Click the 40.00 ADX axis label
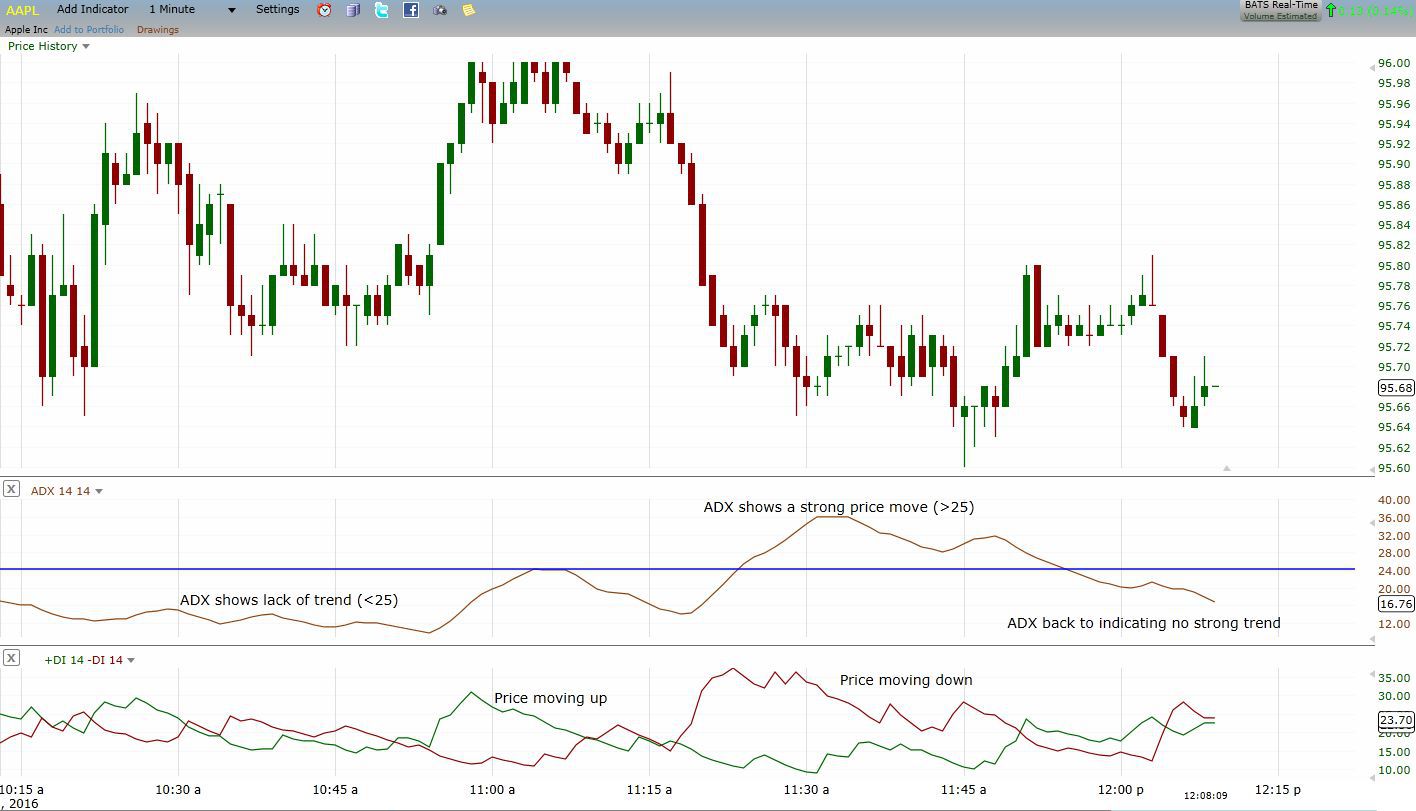The height and width of the screenshot is (811, 1416). click(x=1394, y=500)
